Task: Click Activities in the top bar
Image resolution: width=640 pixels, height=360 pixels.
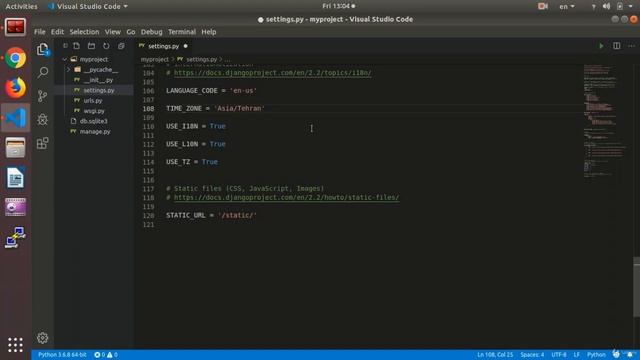Action: 21,7
